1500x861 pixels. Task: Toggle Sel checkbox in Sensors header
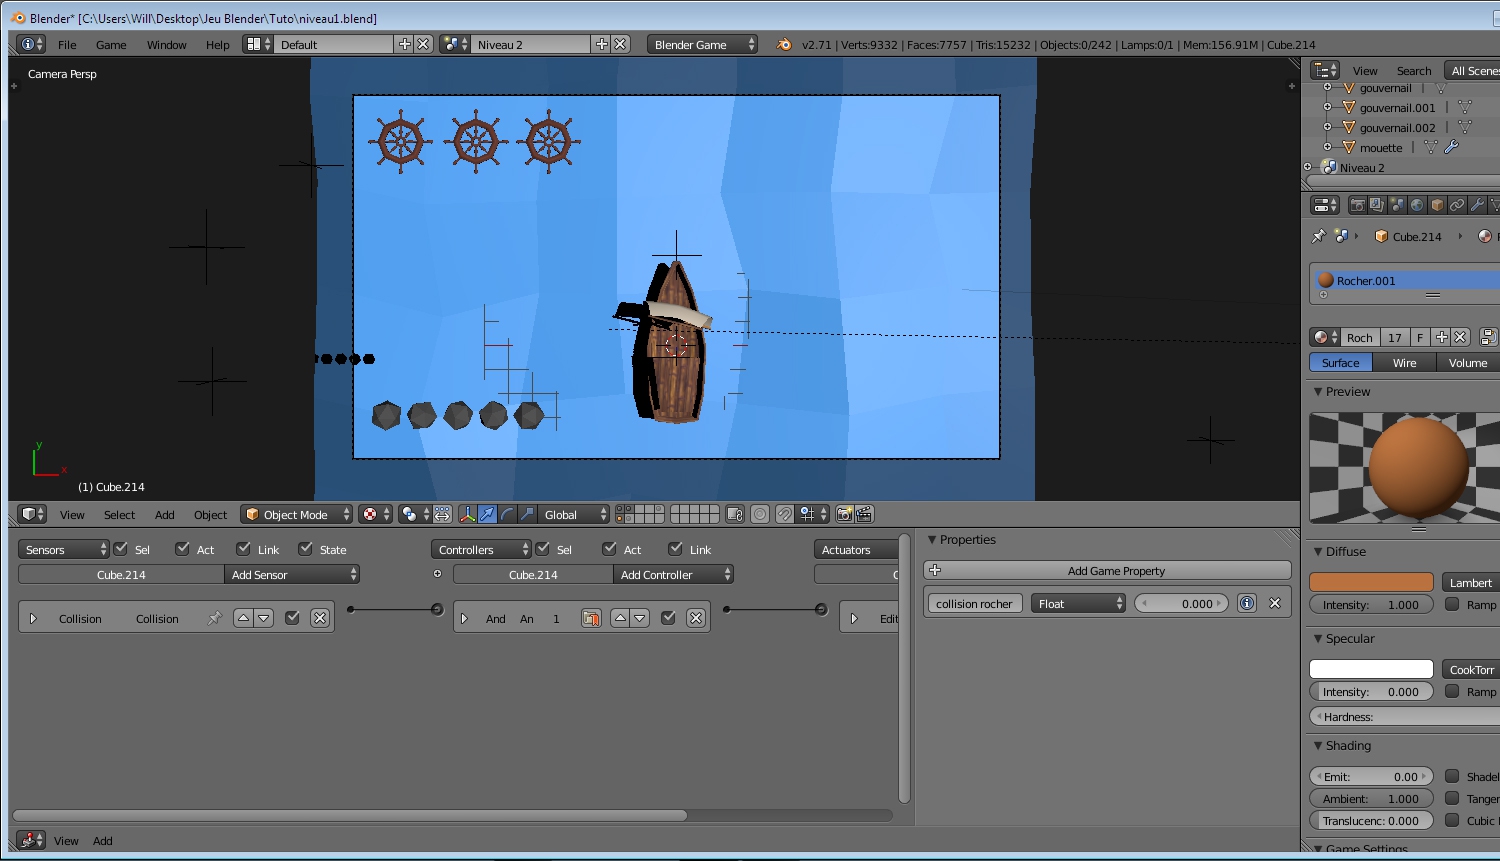tap(121, 548)
